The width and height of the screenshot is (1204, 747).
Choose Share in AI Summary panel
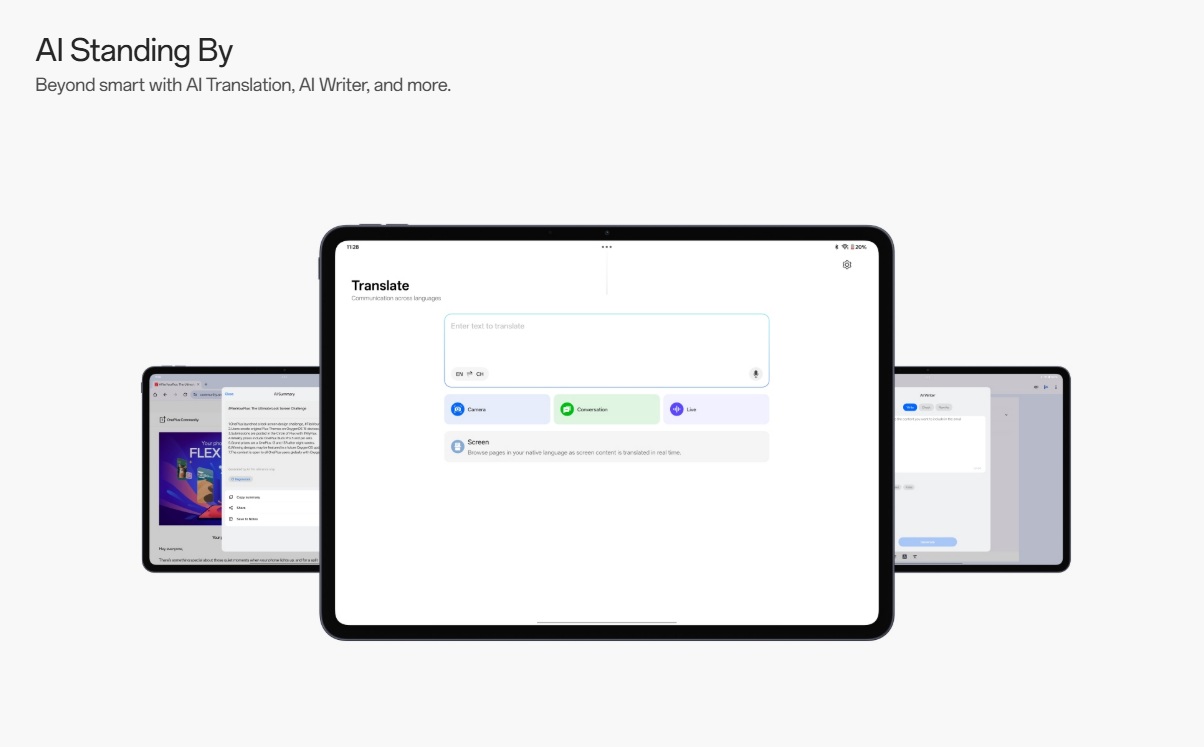click(x=241, y=508)
